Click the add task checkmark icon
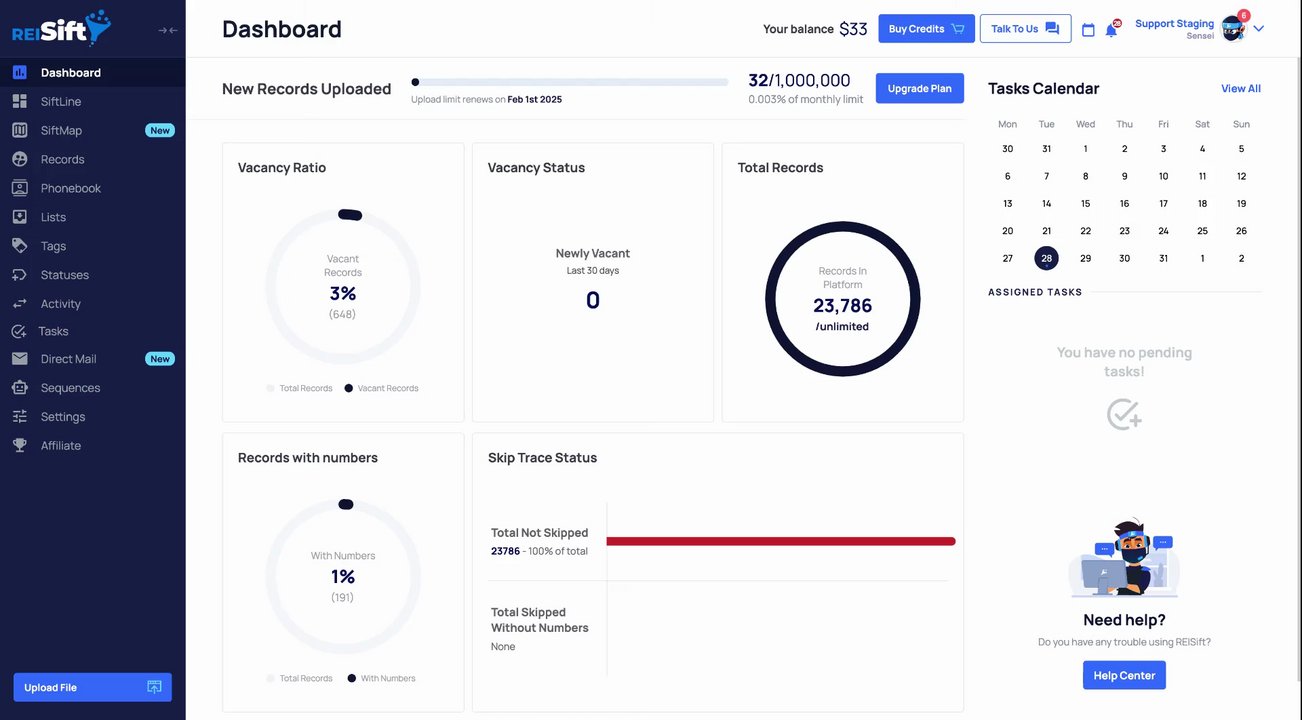The image size is (1302, 720). pyautogui.click(x=1124, y=414)
